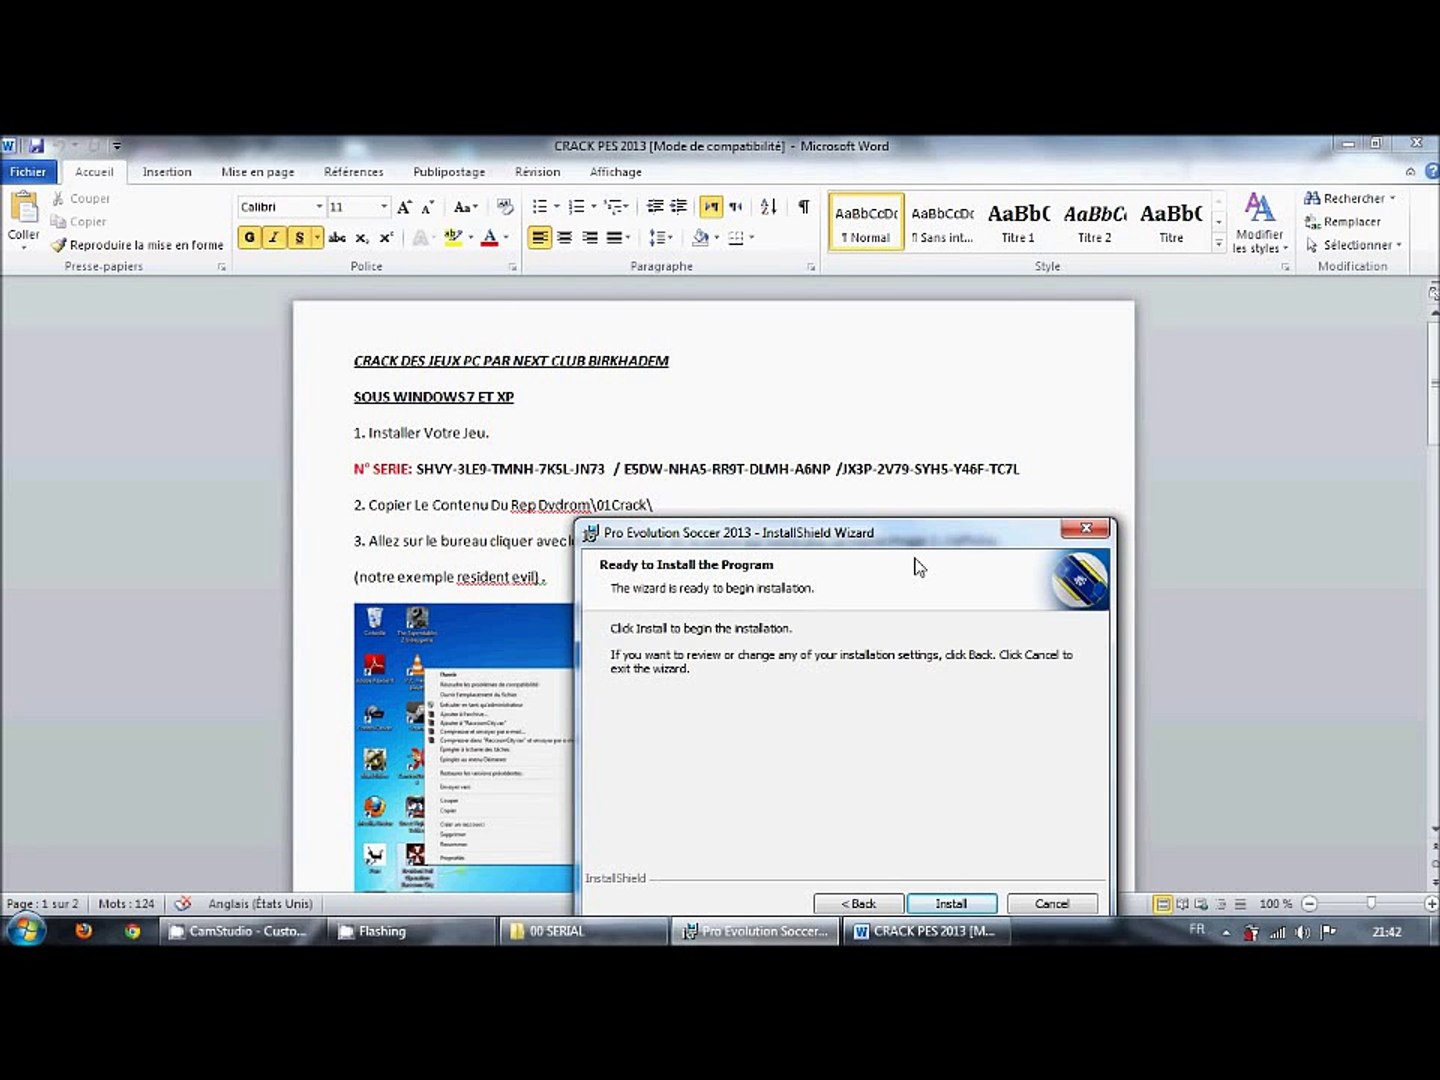The height and width of the screenshot is (1080, 1440).
Task: Click the zoom out minus button
Action: click(x=1309, y=904)
